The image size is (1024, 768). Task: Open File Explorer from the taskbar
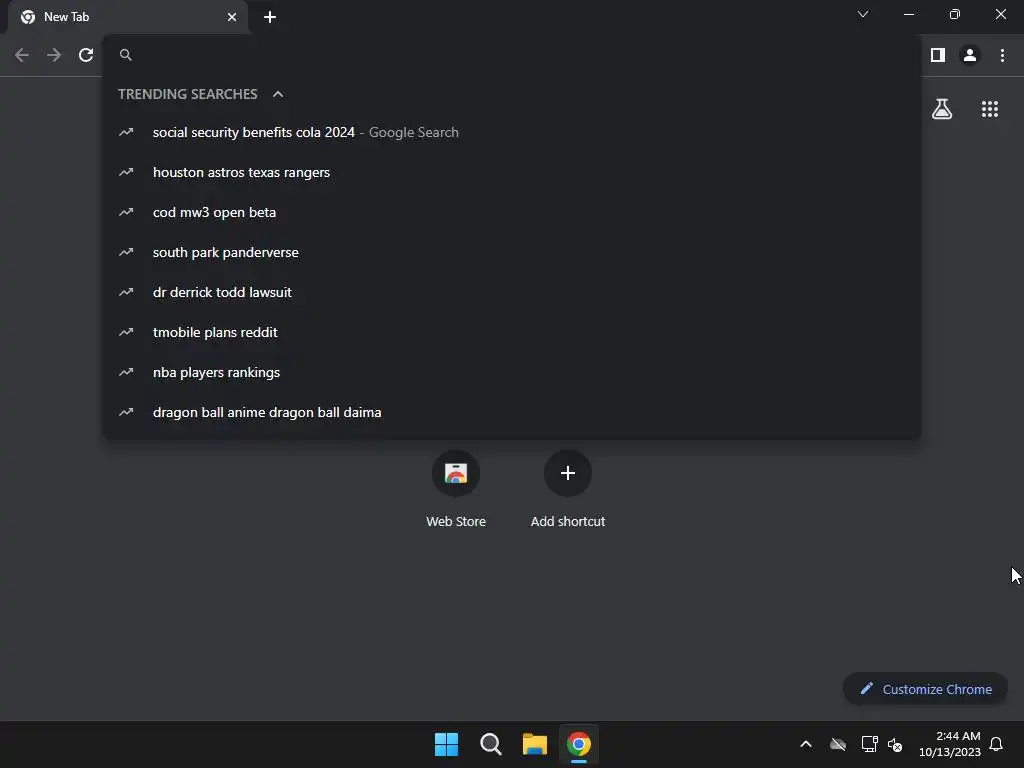534,744
